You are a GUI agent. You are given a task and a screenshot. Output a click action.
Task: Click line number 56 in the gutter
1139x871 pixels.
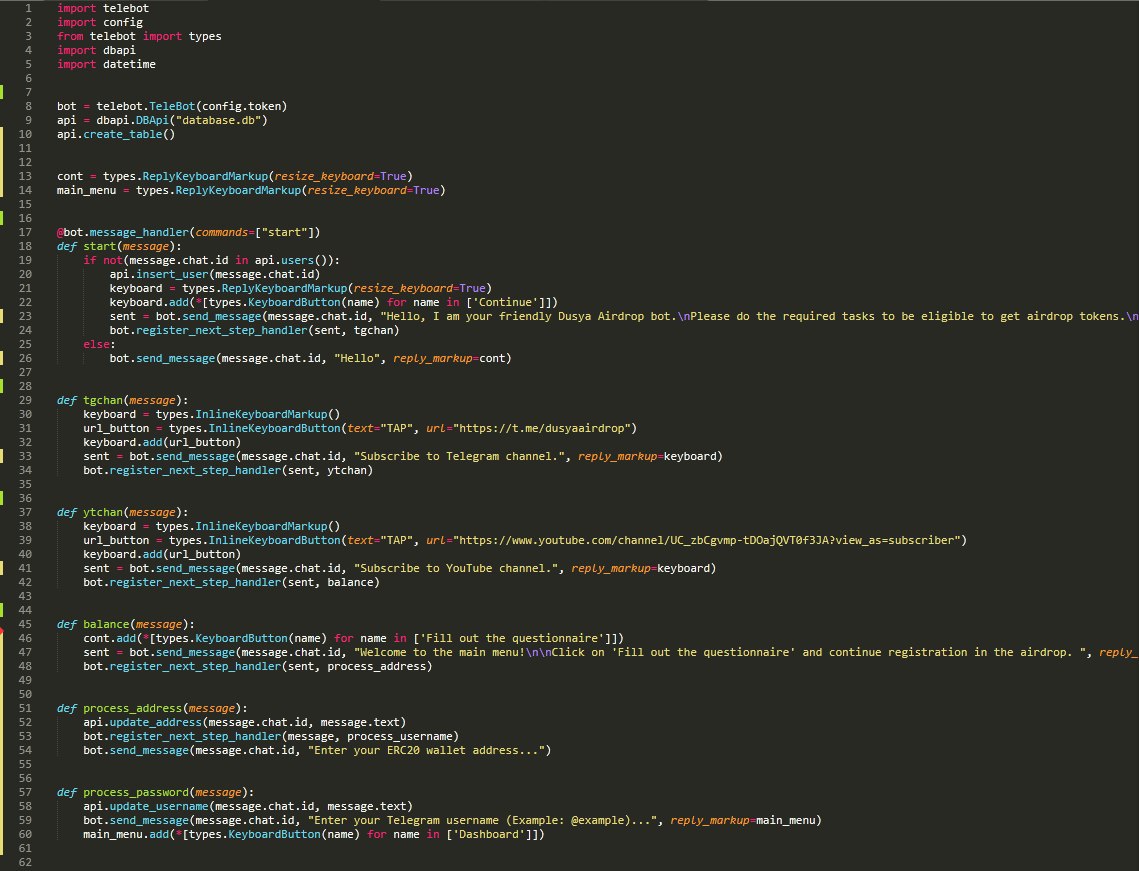pos(25,778)
